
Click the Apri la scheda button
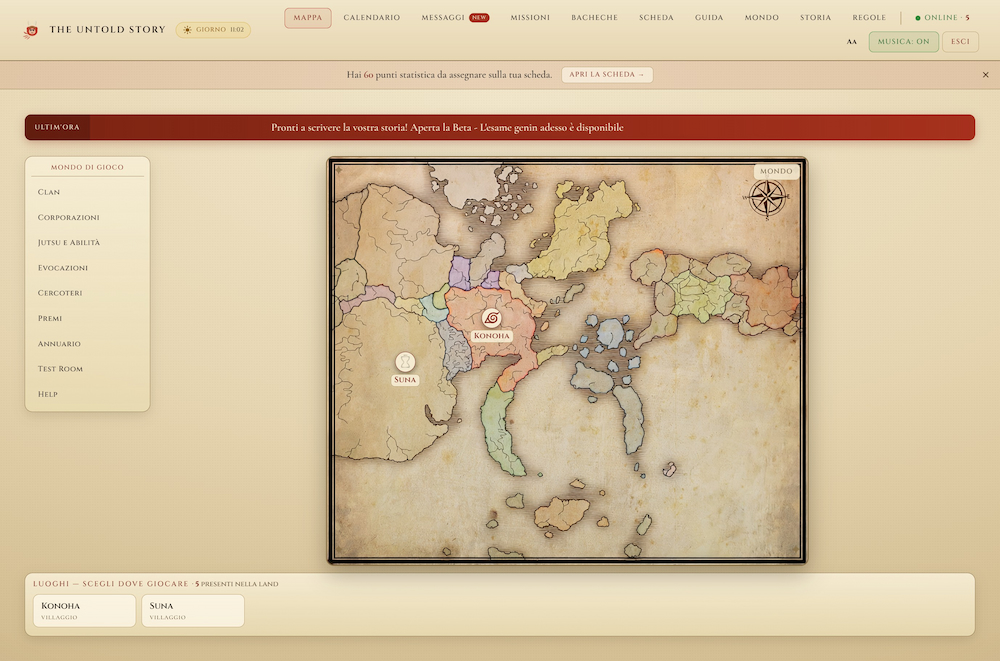[607, 75]
